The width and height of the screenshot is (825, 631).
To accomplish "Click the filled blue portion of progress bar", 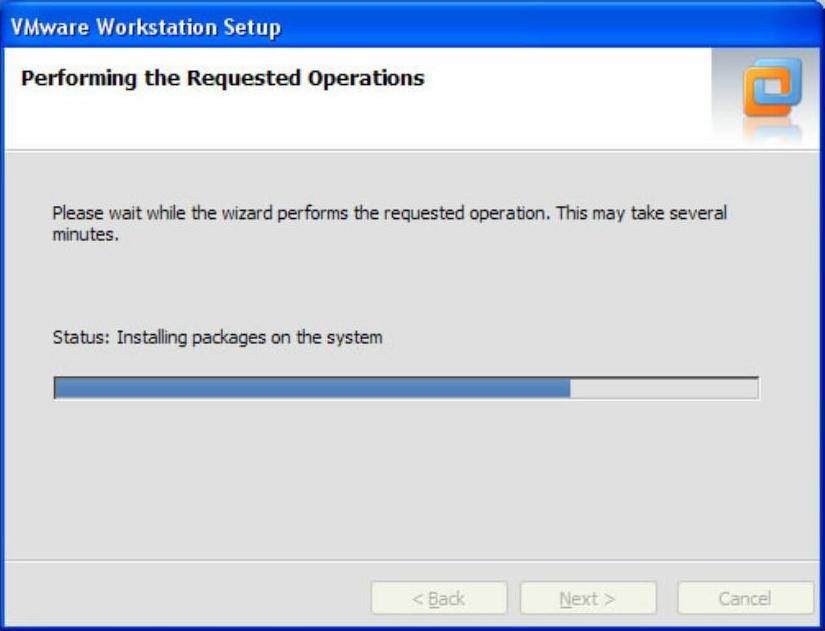I will 313,388.
